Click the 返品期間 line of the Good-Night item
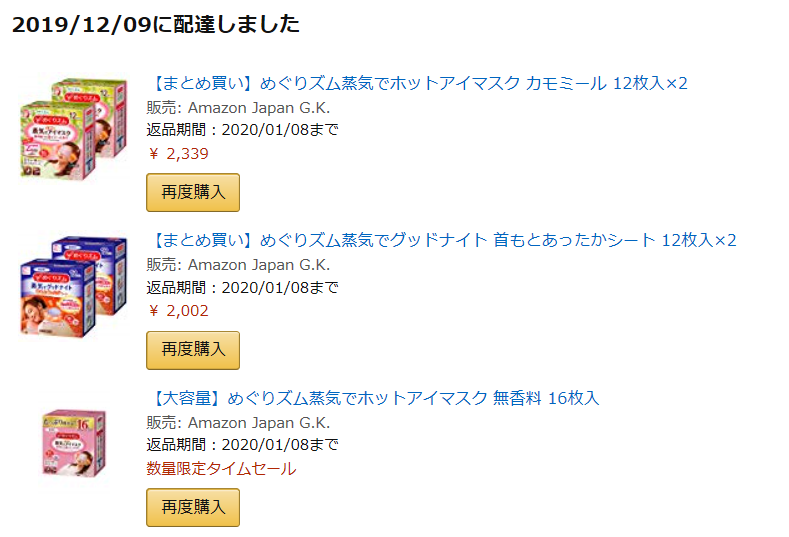The width and height of the screenshot is (789, 537). coord(243,287)
